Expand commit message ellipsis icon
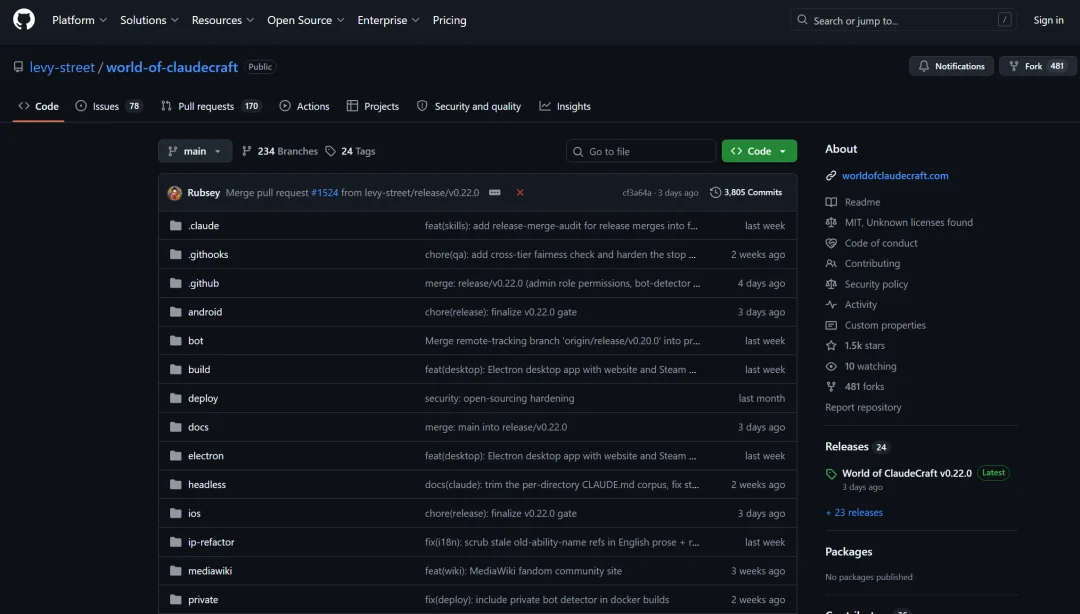1080x614 pixels. coord(495,192)
